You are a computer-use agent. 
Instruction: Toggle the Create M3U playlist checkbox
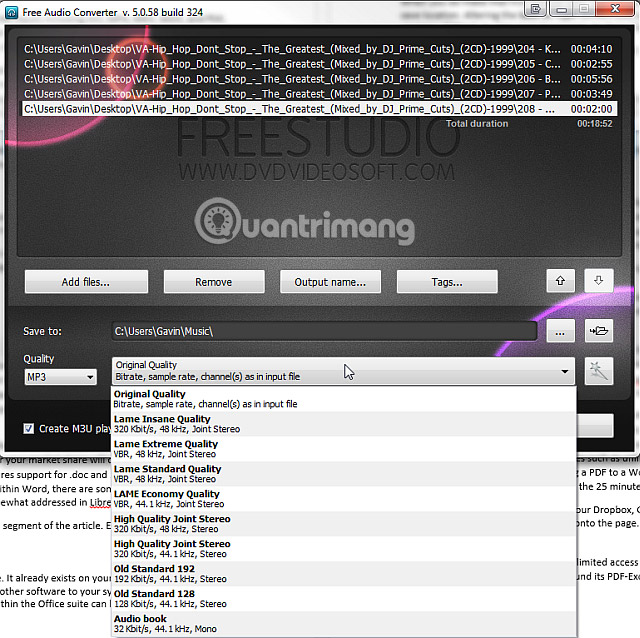29,429
